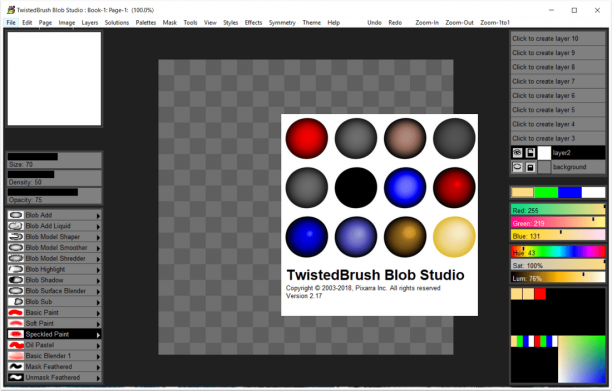
Task: Adjust the Red color channel slider
Action: click(558, 210)
